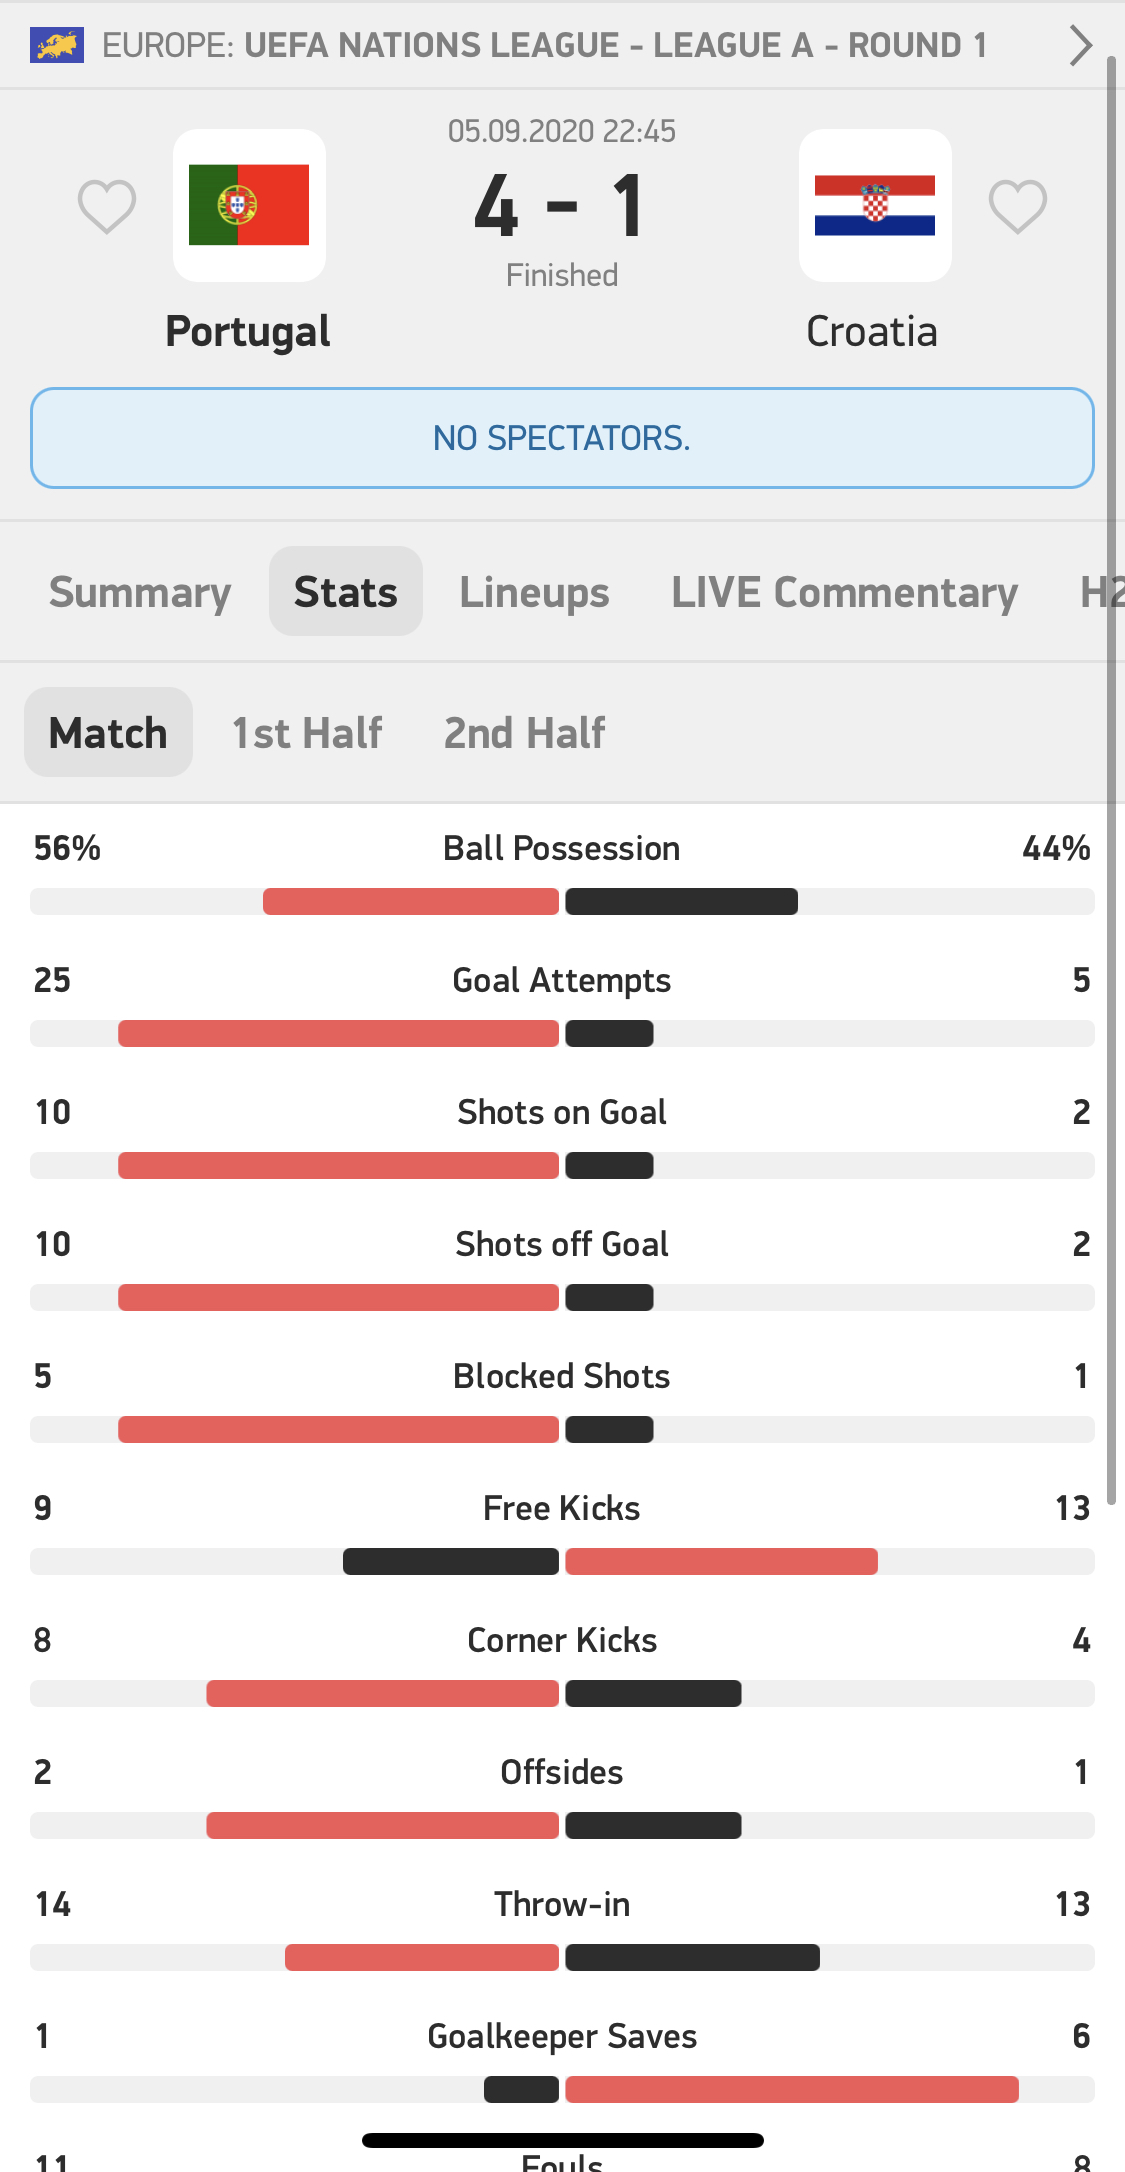The height and width of the screenshot is (2172, 1125).
Task: Tap the Croatia team name
Action: coord(872,332)
